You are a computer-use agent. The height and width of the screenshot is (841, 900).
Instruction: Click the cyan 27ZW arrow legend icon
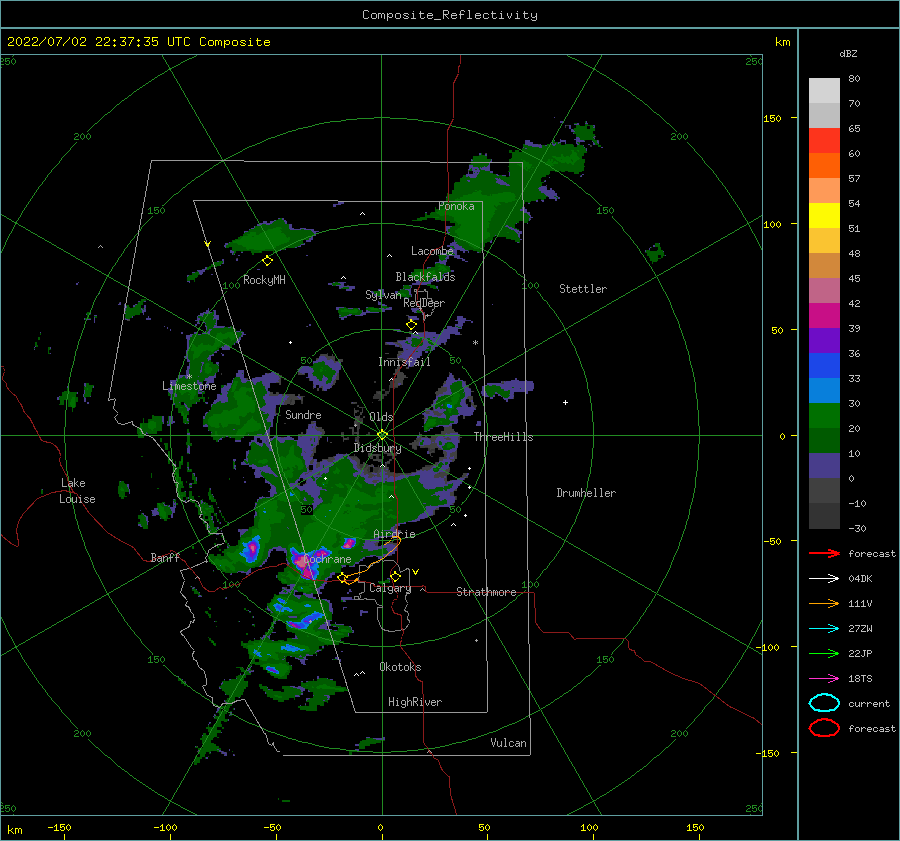click(824, 629)
